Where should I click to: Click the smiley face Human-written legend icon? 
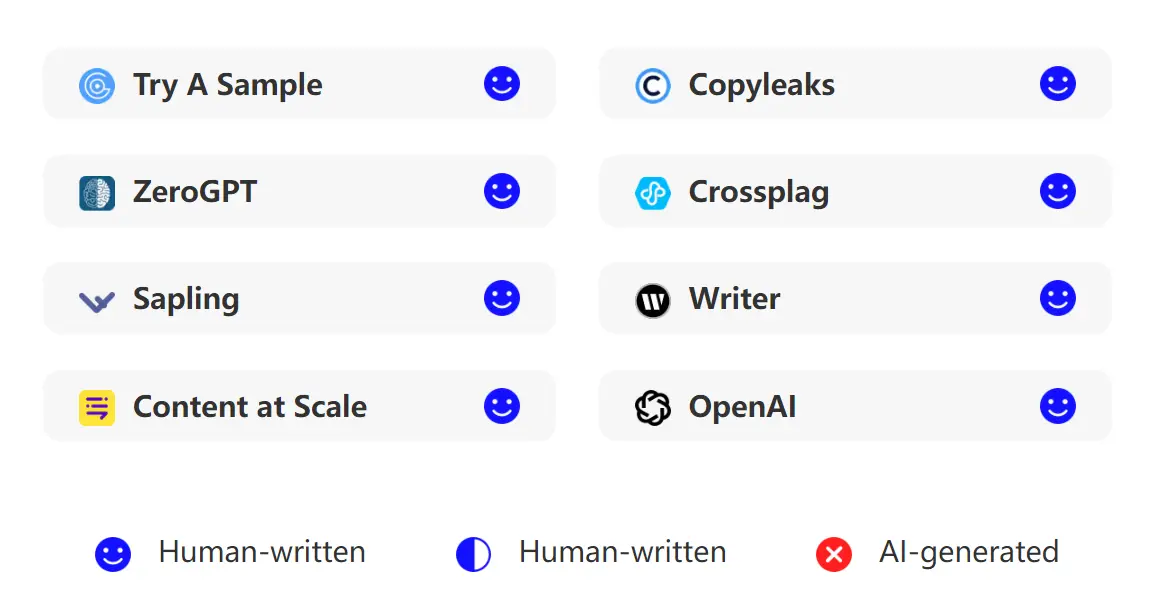[113, 554]
